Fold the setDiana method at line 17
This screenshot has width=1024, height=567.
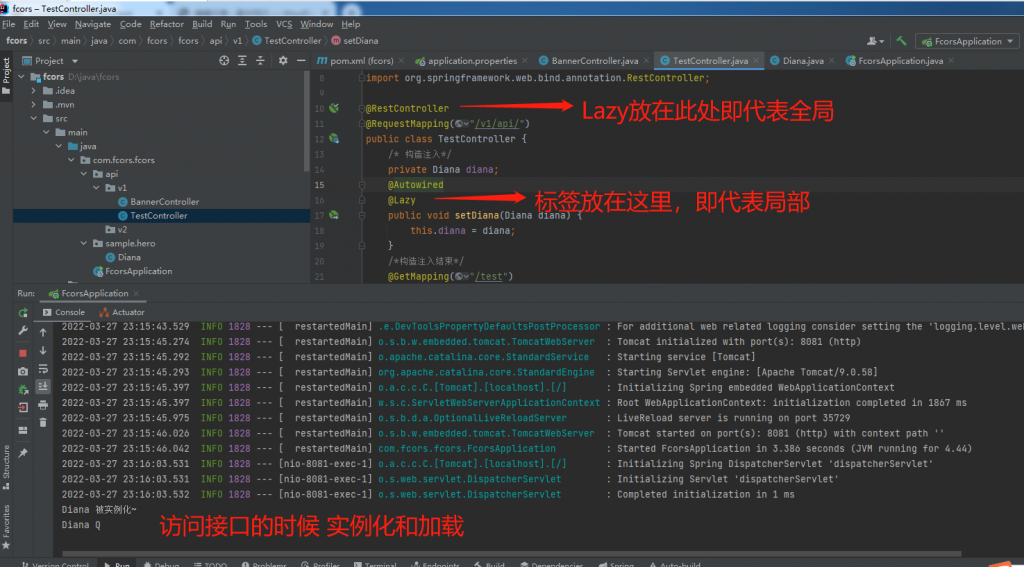pyautogui.click(x=360, y=214)
